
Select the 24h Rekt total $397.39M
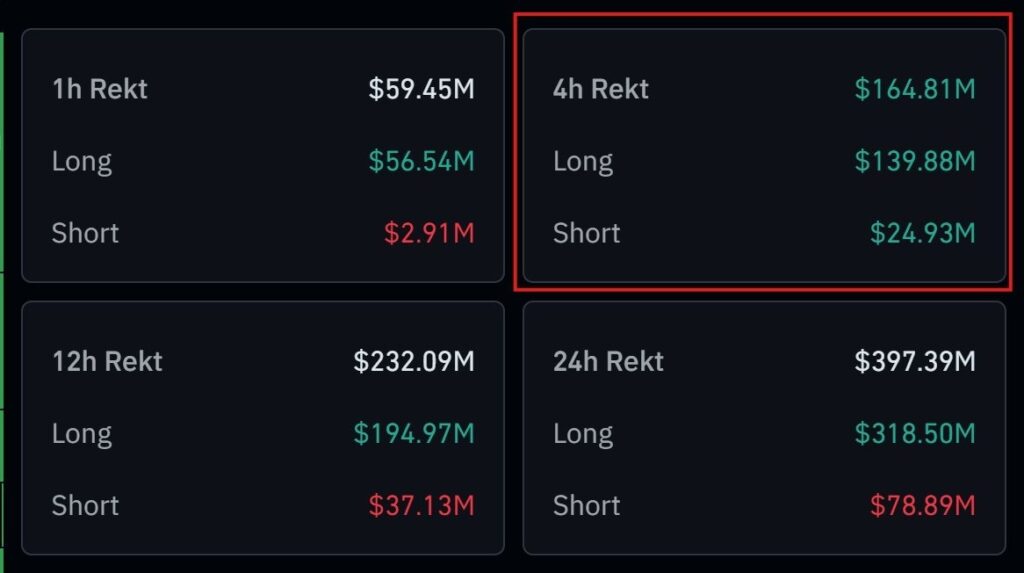(914, 361)
